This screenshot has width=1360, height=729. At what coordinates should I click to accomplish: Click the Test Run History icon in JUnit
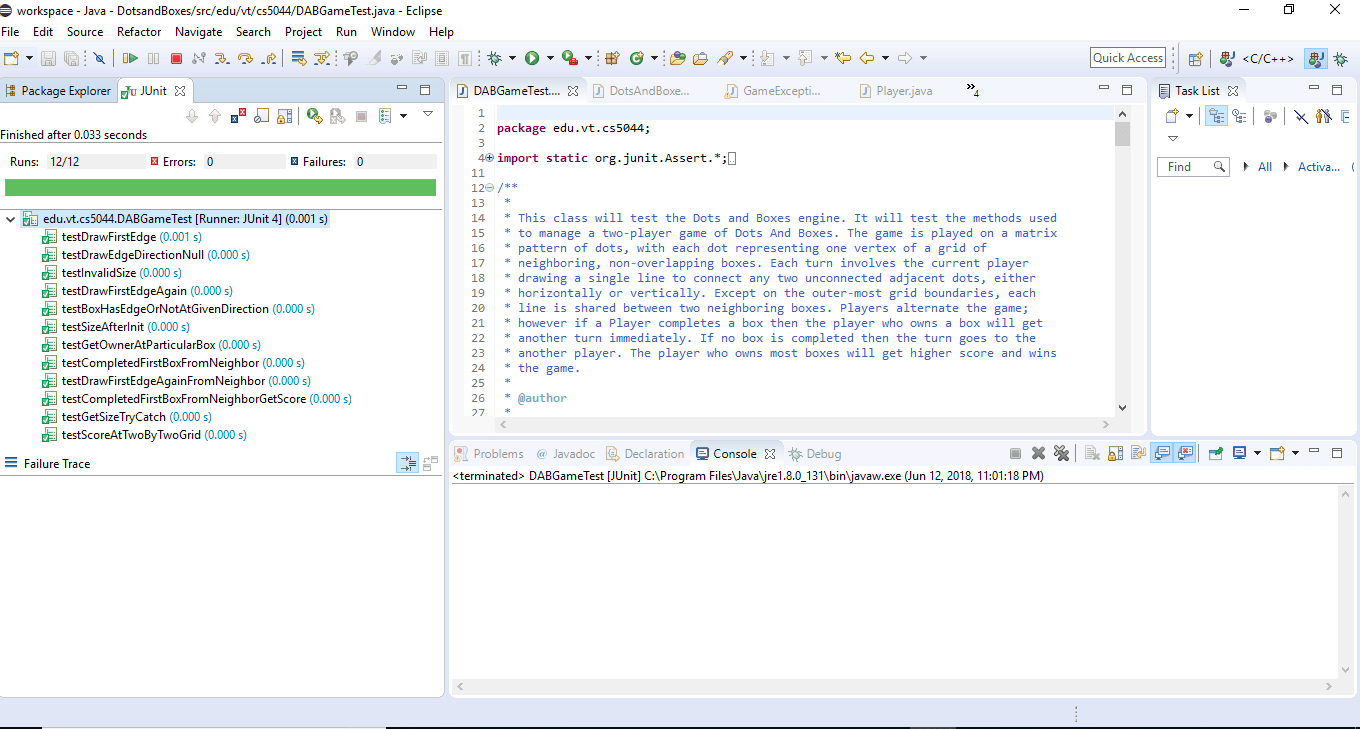[x=385, y=116]
